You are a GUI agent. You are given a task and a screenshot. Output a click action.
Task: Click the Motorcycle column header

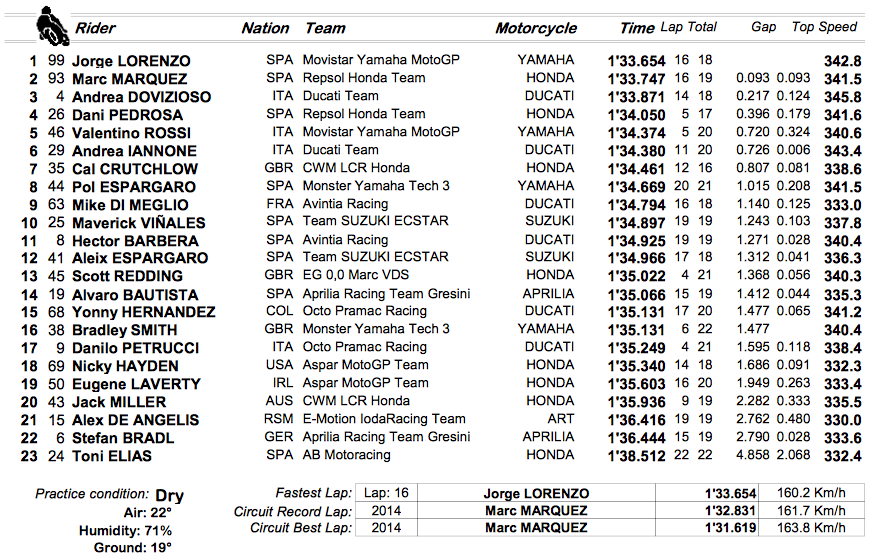click(x=536, y=28)
